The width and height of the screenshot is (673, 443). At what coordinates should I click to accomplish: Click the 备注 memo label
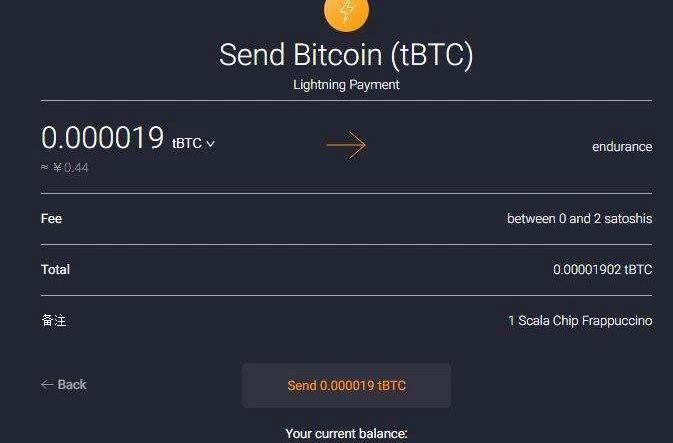click(x=54, y=321)
